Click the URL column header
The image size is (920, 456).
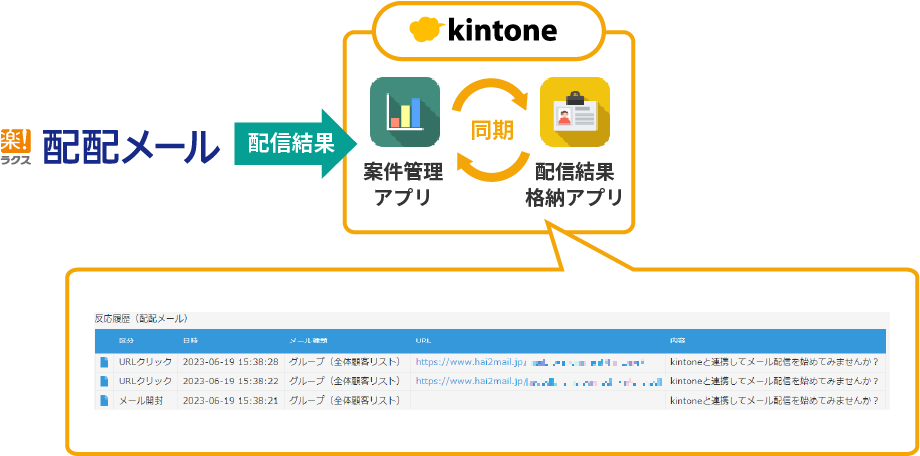(x=423, y=340)
